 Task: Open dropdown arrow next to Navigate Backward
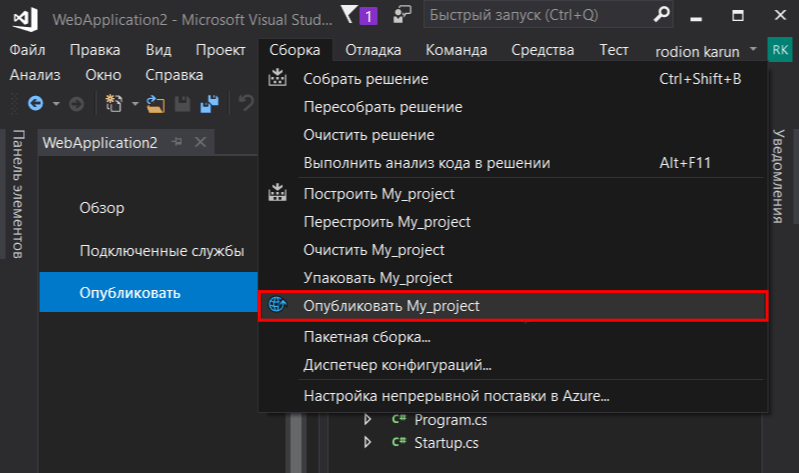(x=56, y=104)
